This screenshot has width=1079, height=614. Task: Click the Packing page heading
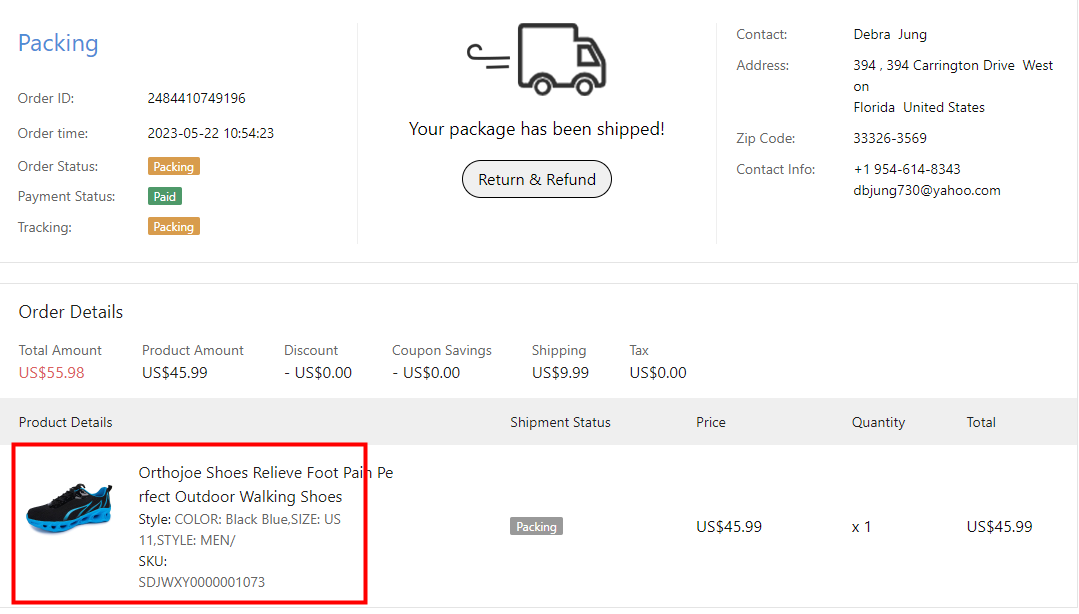[58, 43]
